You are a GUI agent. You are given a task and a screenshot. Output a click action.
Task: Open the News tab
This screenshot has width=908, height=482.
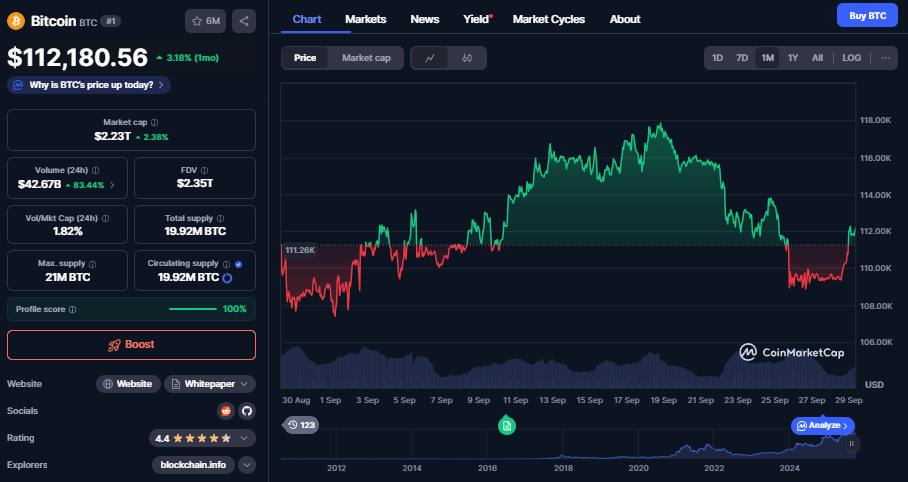click(424, 19)
